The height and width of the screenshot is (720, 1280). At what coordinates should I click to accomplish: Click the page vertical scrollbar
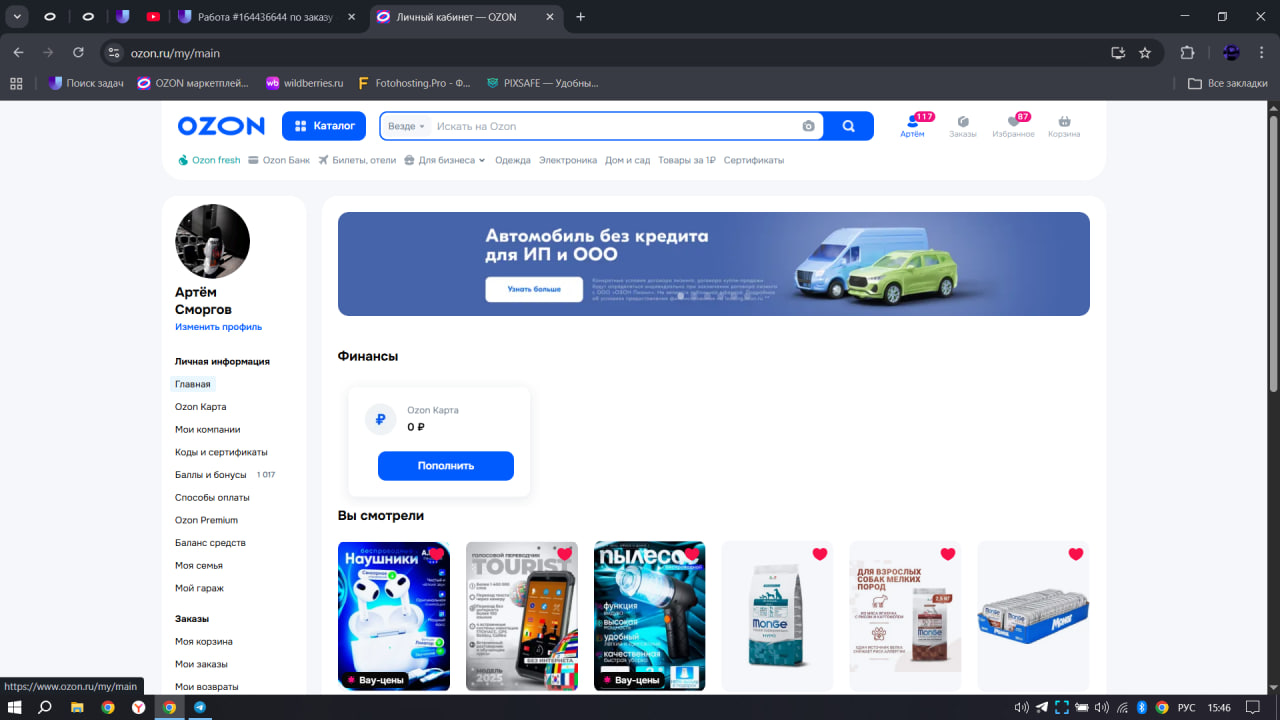pos(1273,253)
